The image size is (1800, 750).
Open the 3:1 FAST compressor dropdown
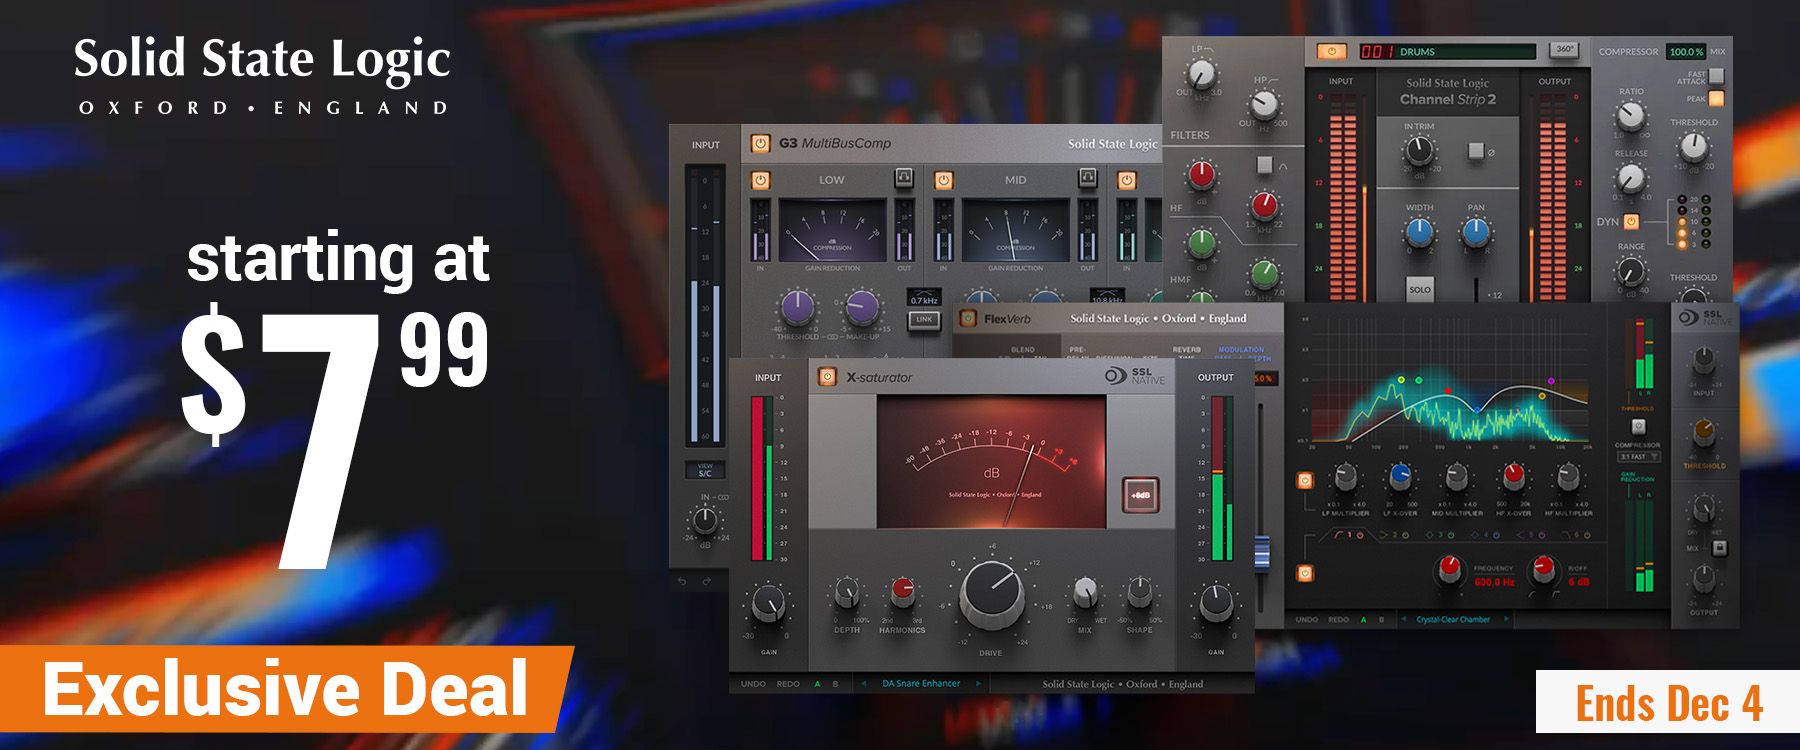[1639, 457]
